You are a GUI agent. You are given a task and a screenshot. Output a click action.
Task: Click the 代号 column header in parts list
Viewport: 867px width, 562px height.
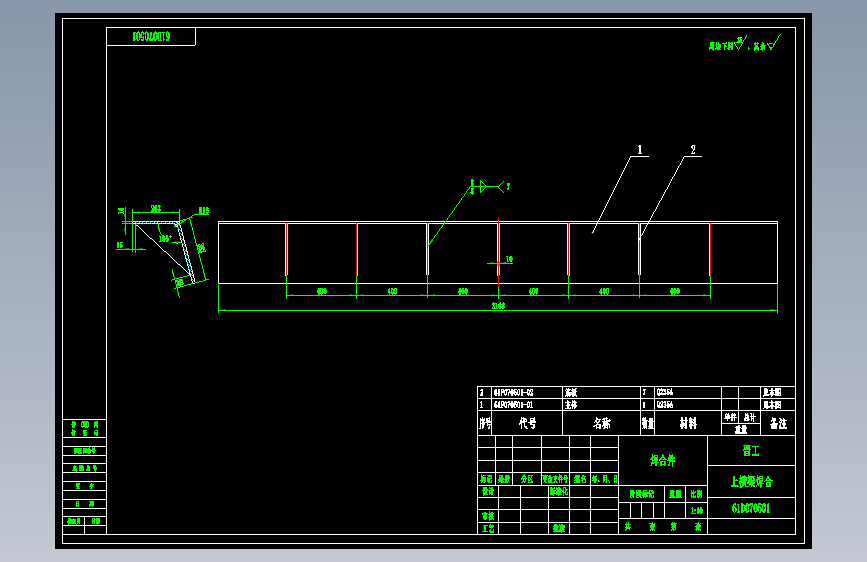[x=527, y=423]
